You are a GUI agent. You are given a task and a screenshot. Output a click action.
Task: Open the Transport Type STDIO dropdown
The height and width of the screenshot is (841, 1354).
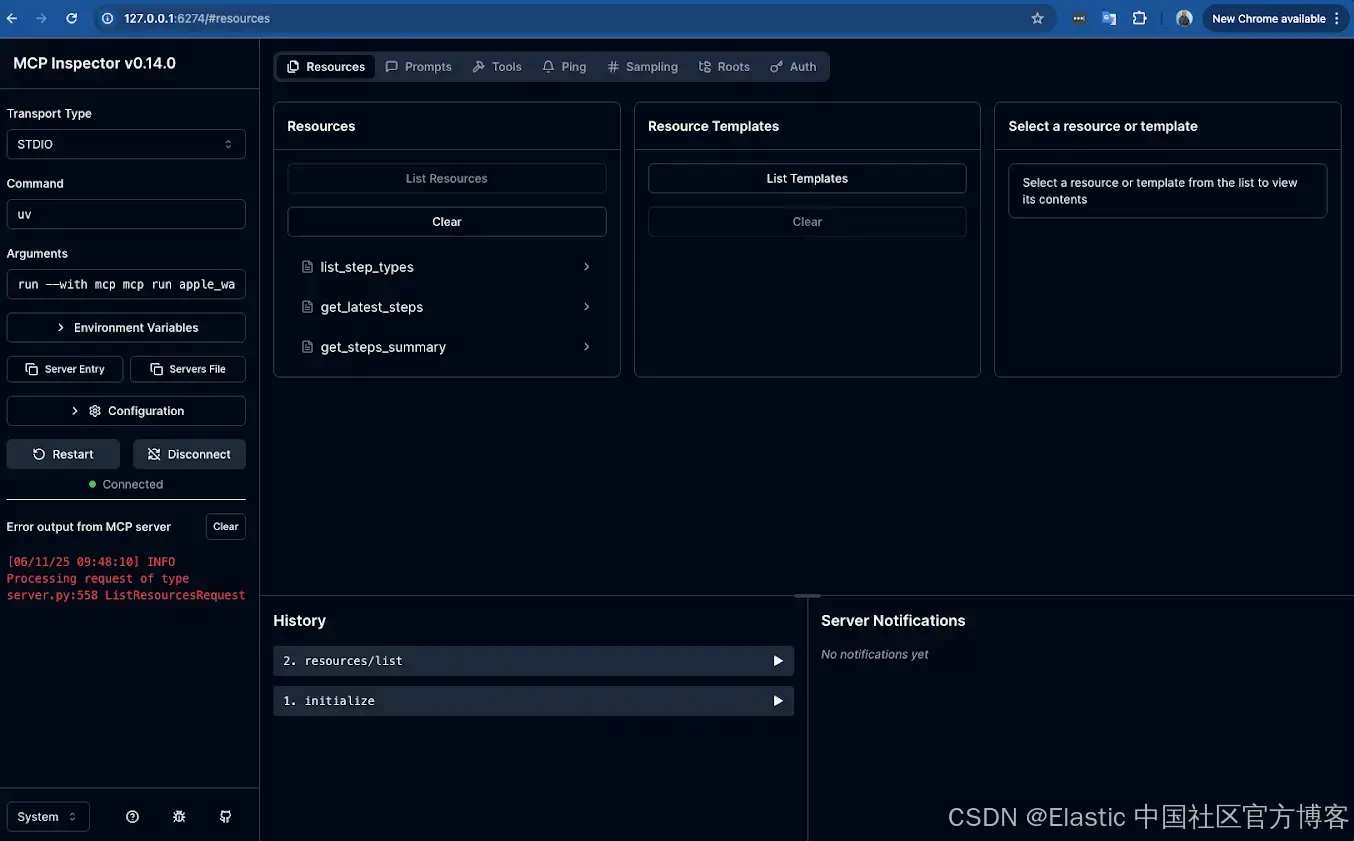[126, 144]
